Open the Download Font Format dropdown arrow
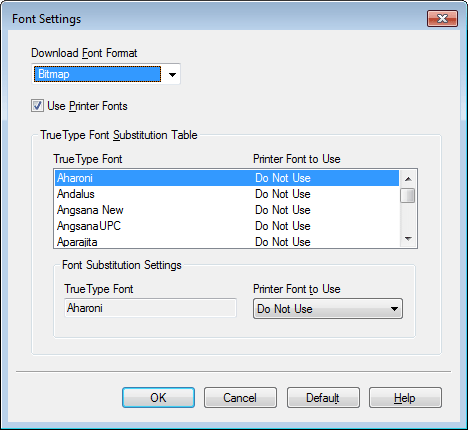This screenshot has width=468, height=430. (172, 74)
